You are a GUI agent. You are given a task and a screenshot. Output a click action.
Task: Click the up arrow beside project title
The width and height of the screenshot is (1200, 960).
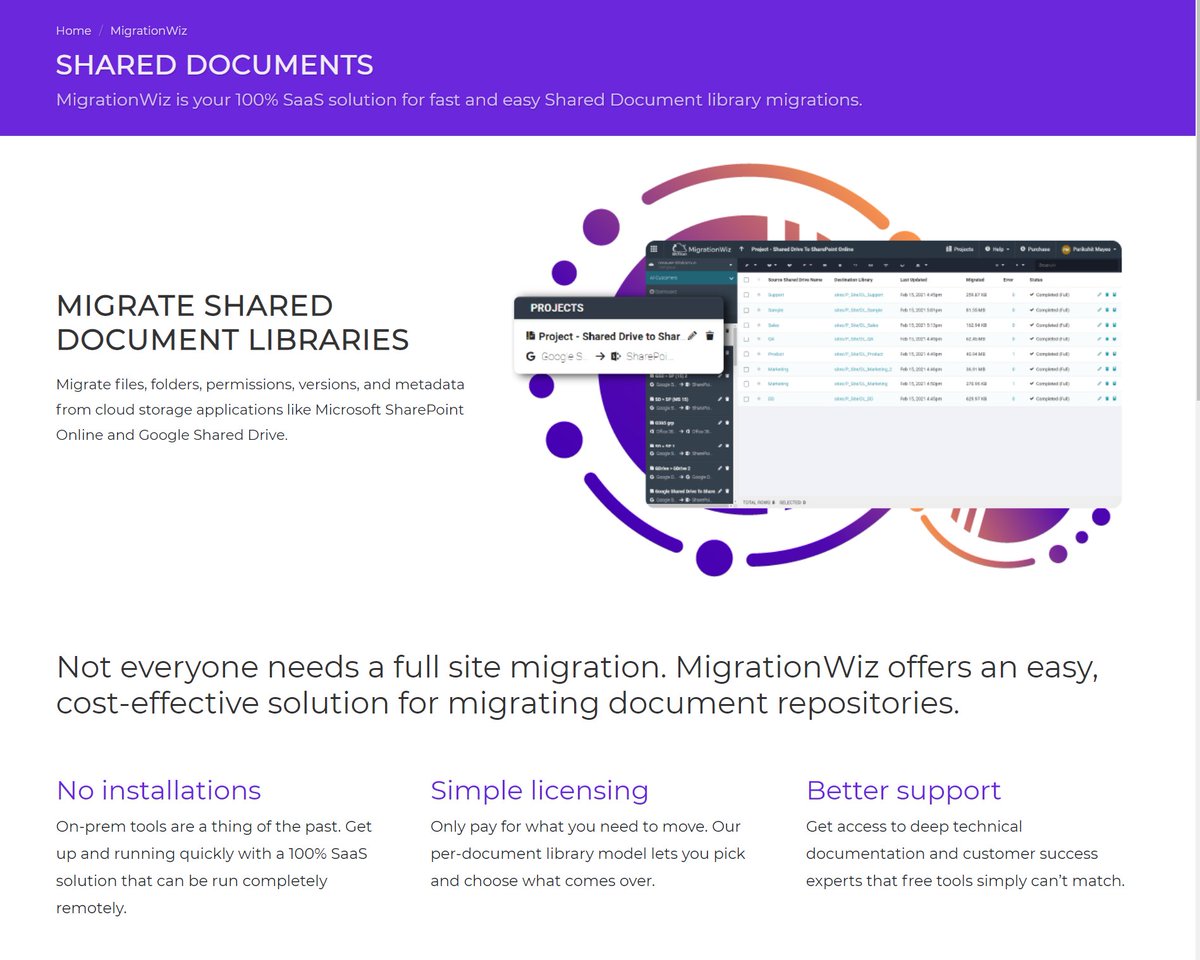[741, 249]
